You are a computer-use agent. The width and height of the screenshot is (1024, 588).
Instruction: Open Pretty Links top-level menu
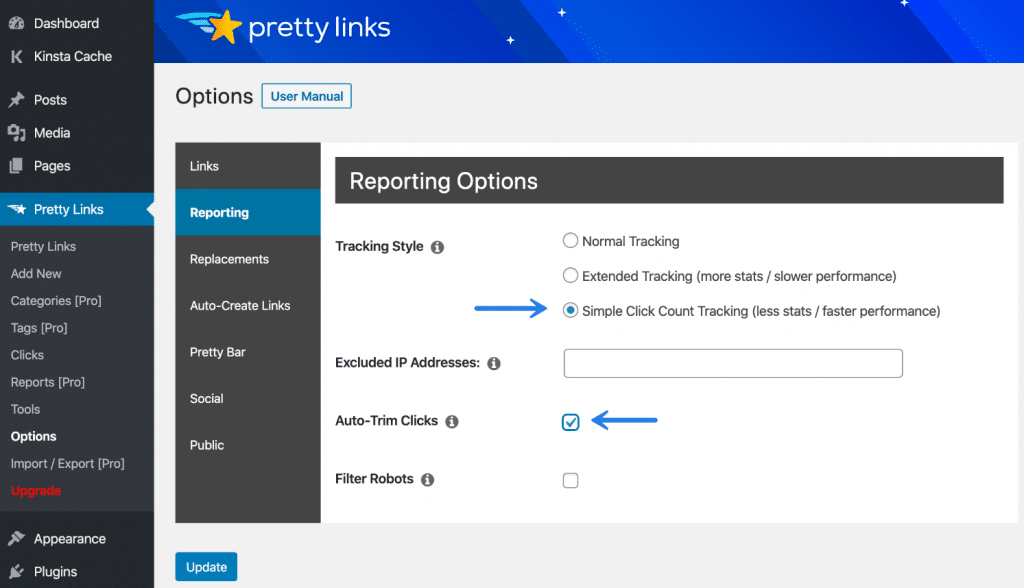coord(77,209)
